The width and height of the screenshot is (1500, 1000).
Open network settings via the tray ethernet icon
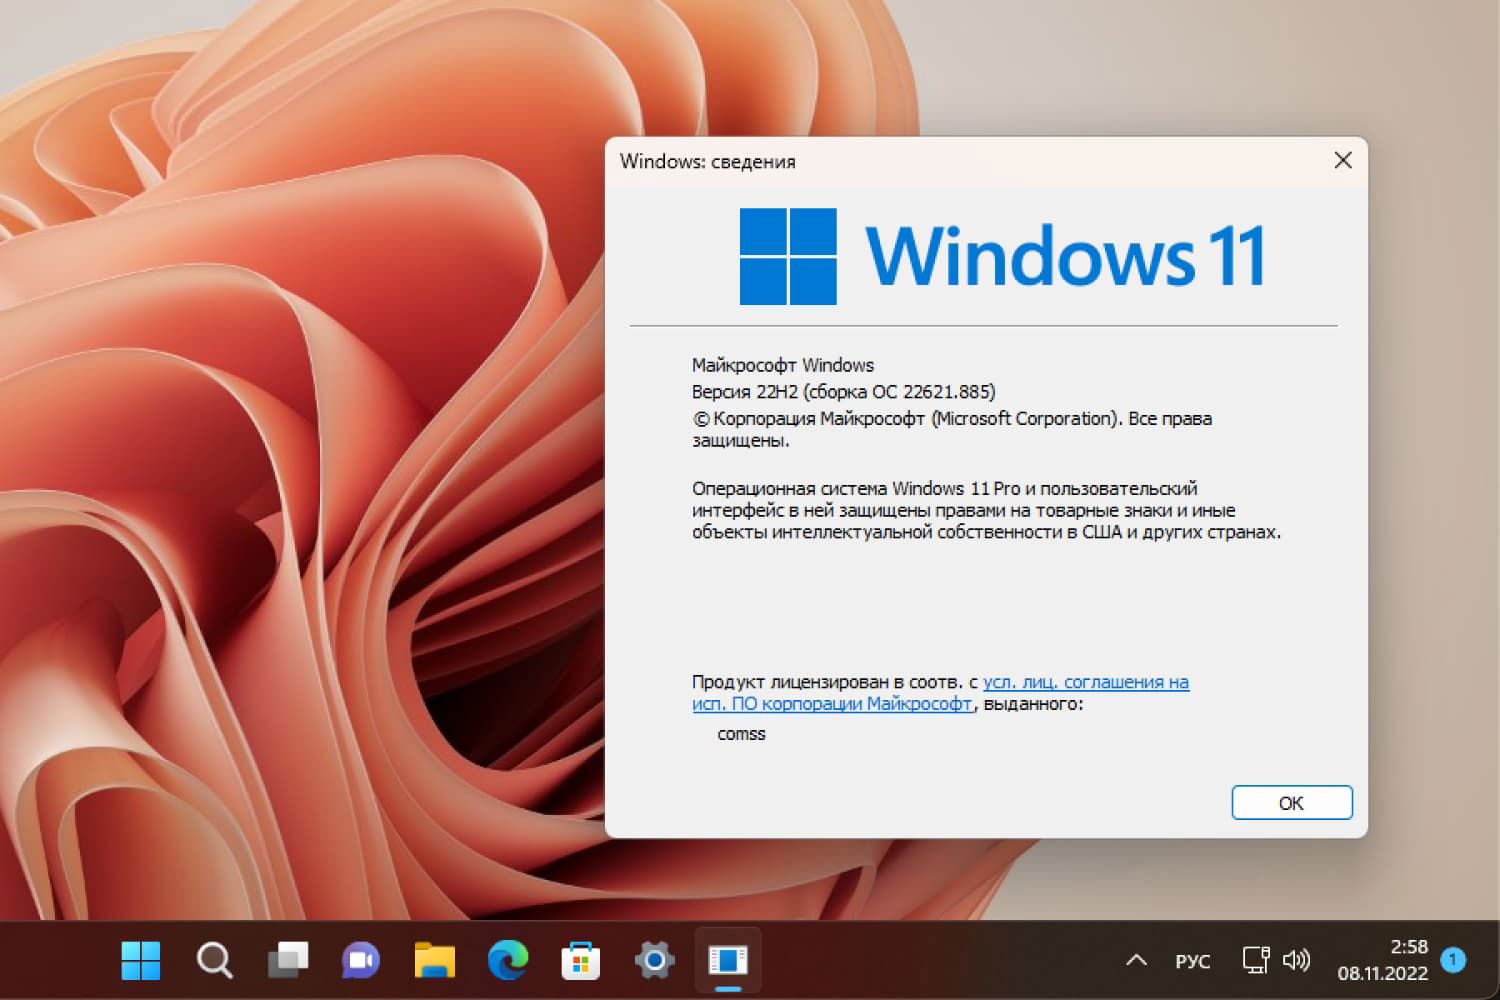point(1256,960)
